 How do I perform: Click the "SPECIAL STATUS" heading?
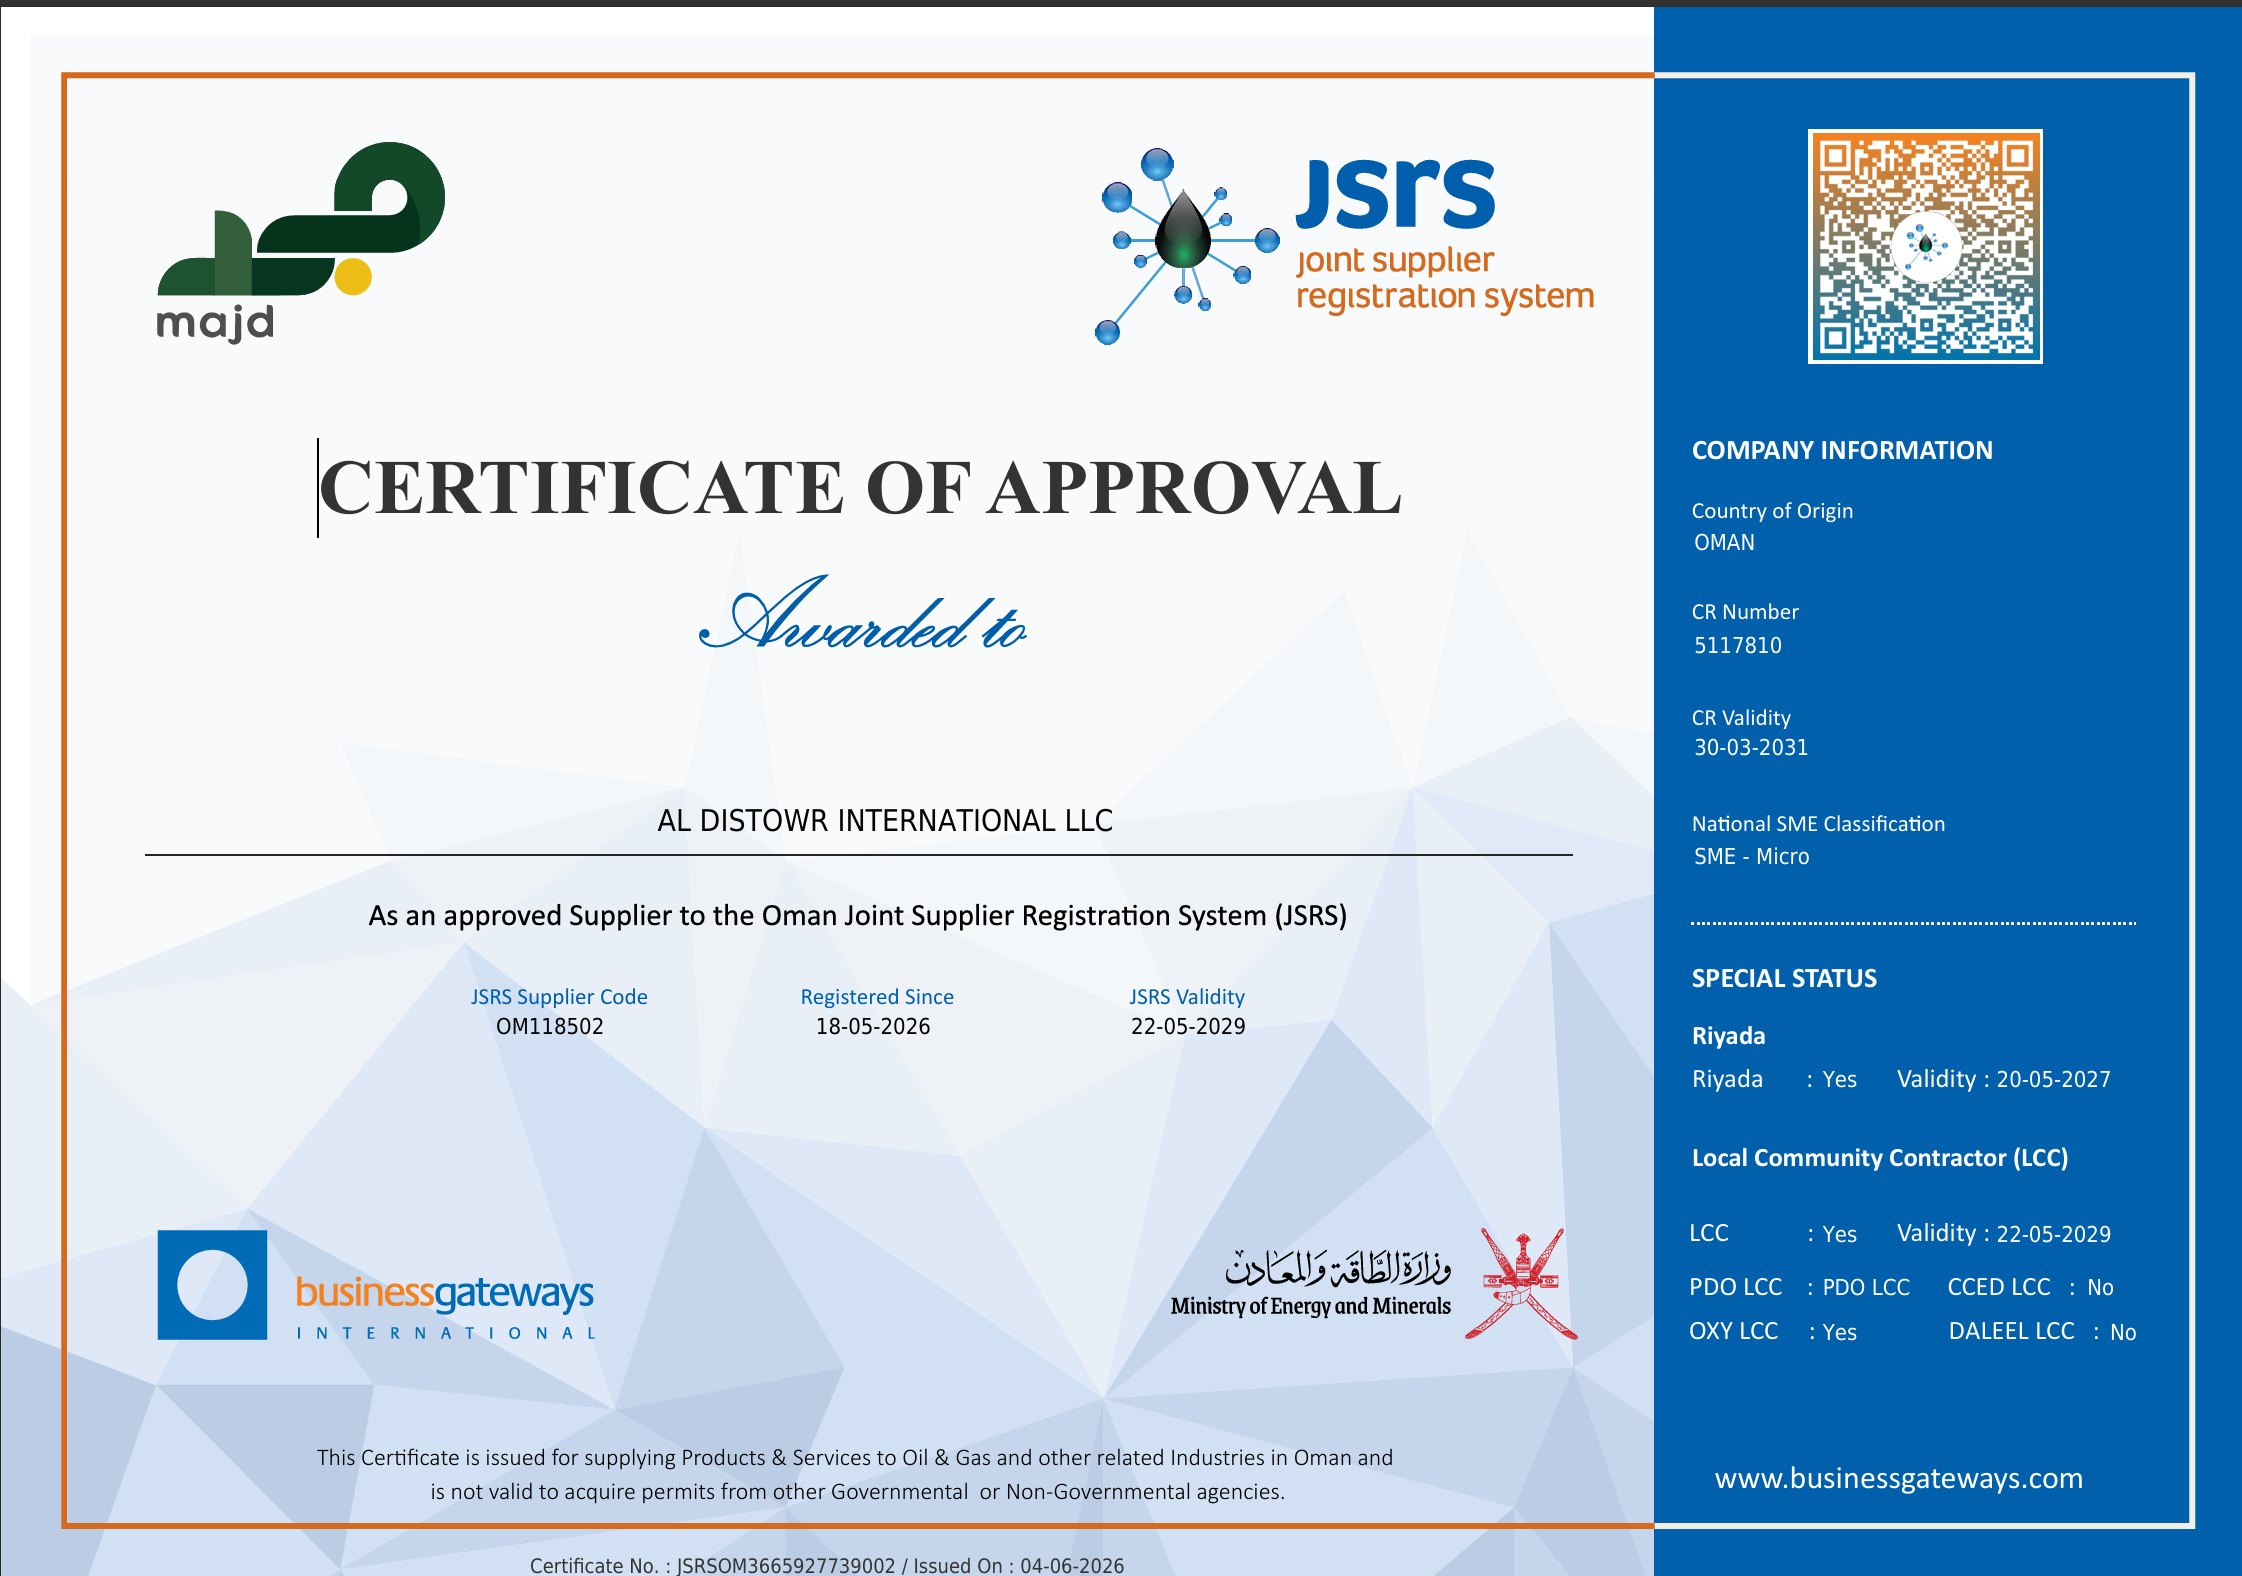(1784, 979)
